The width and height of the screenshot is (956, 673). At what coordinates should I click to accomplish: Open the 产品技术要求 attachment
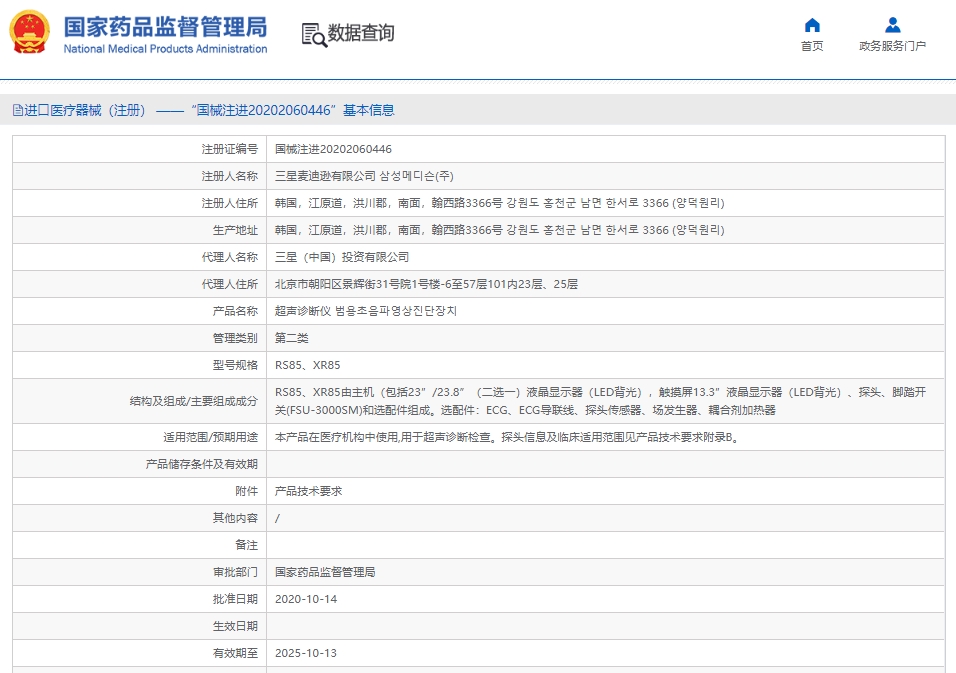[x=309, y=491]
